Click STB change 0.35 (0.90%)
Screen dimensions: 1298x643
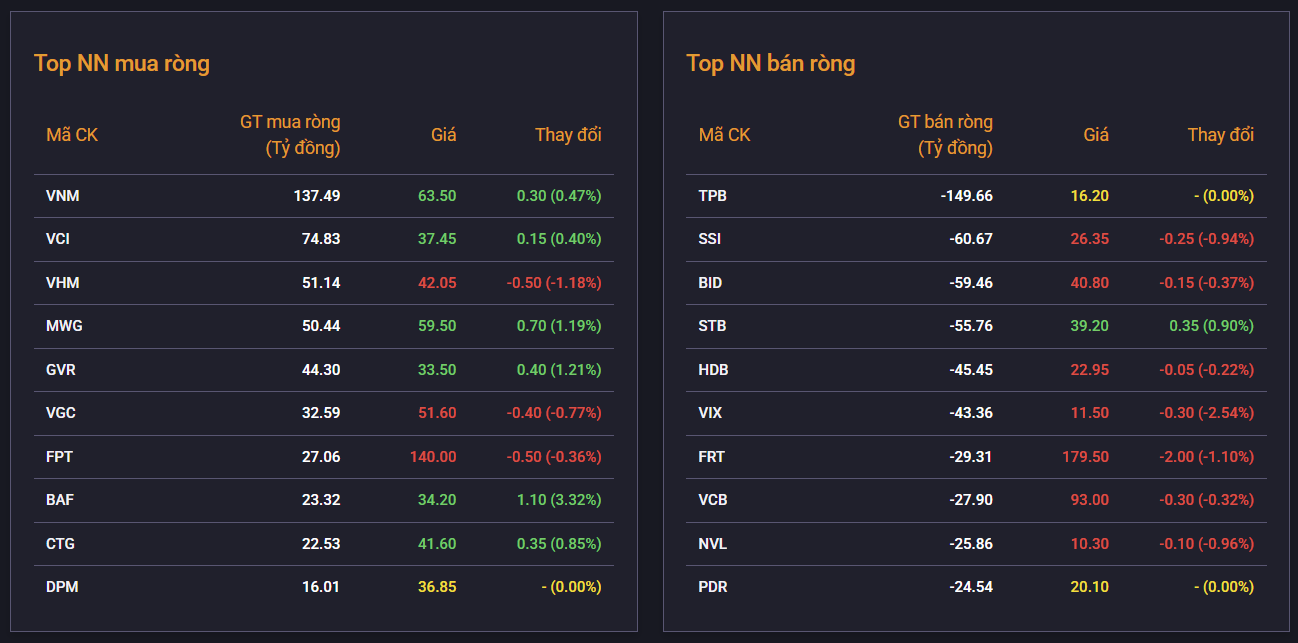point(1211,326)
